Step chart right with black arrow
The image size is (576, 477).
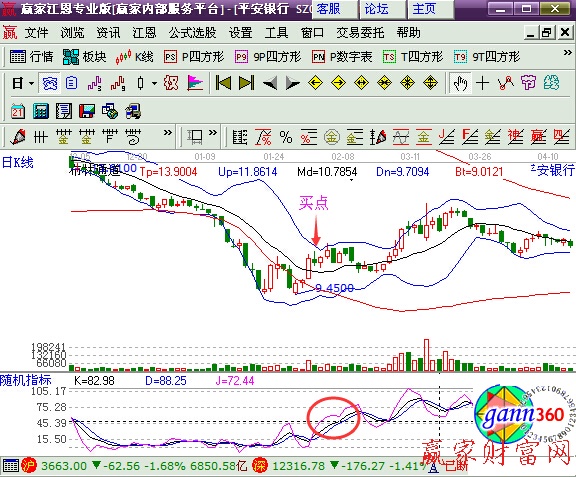(293, 83)
